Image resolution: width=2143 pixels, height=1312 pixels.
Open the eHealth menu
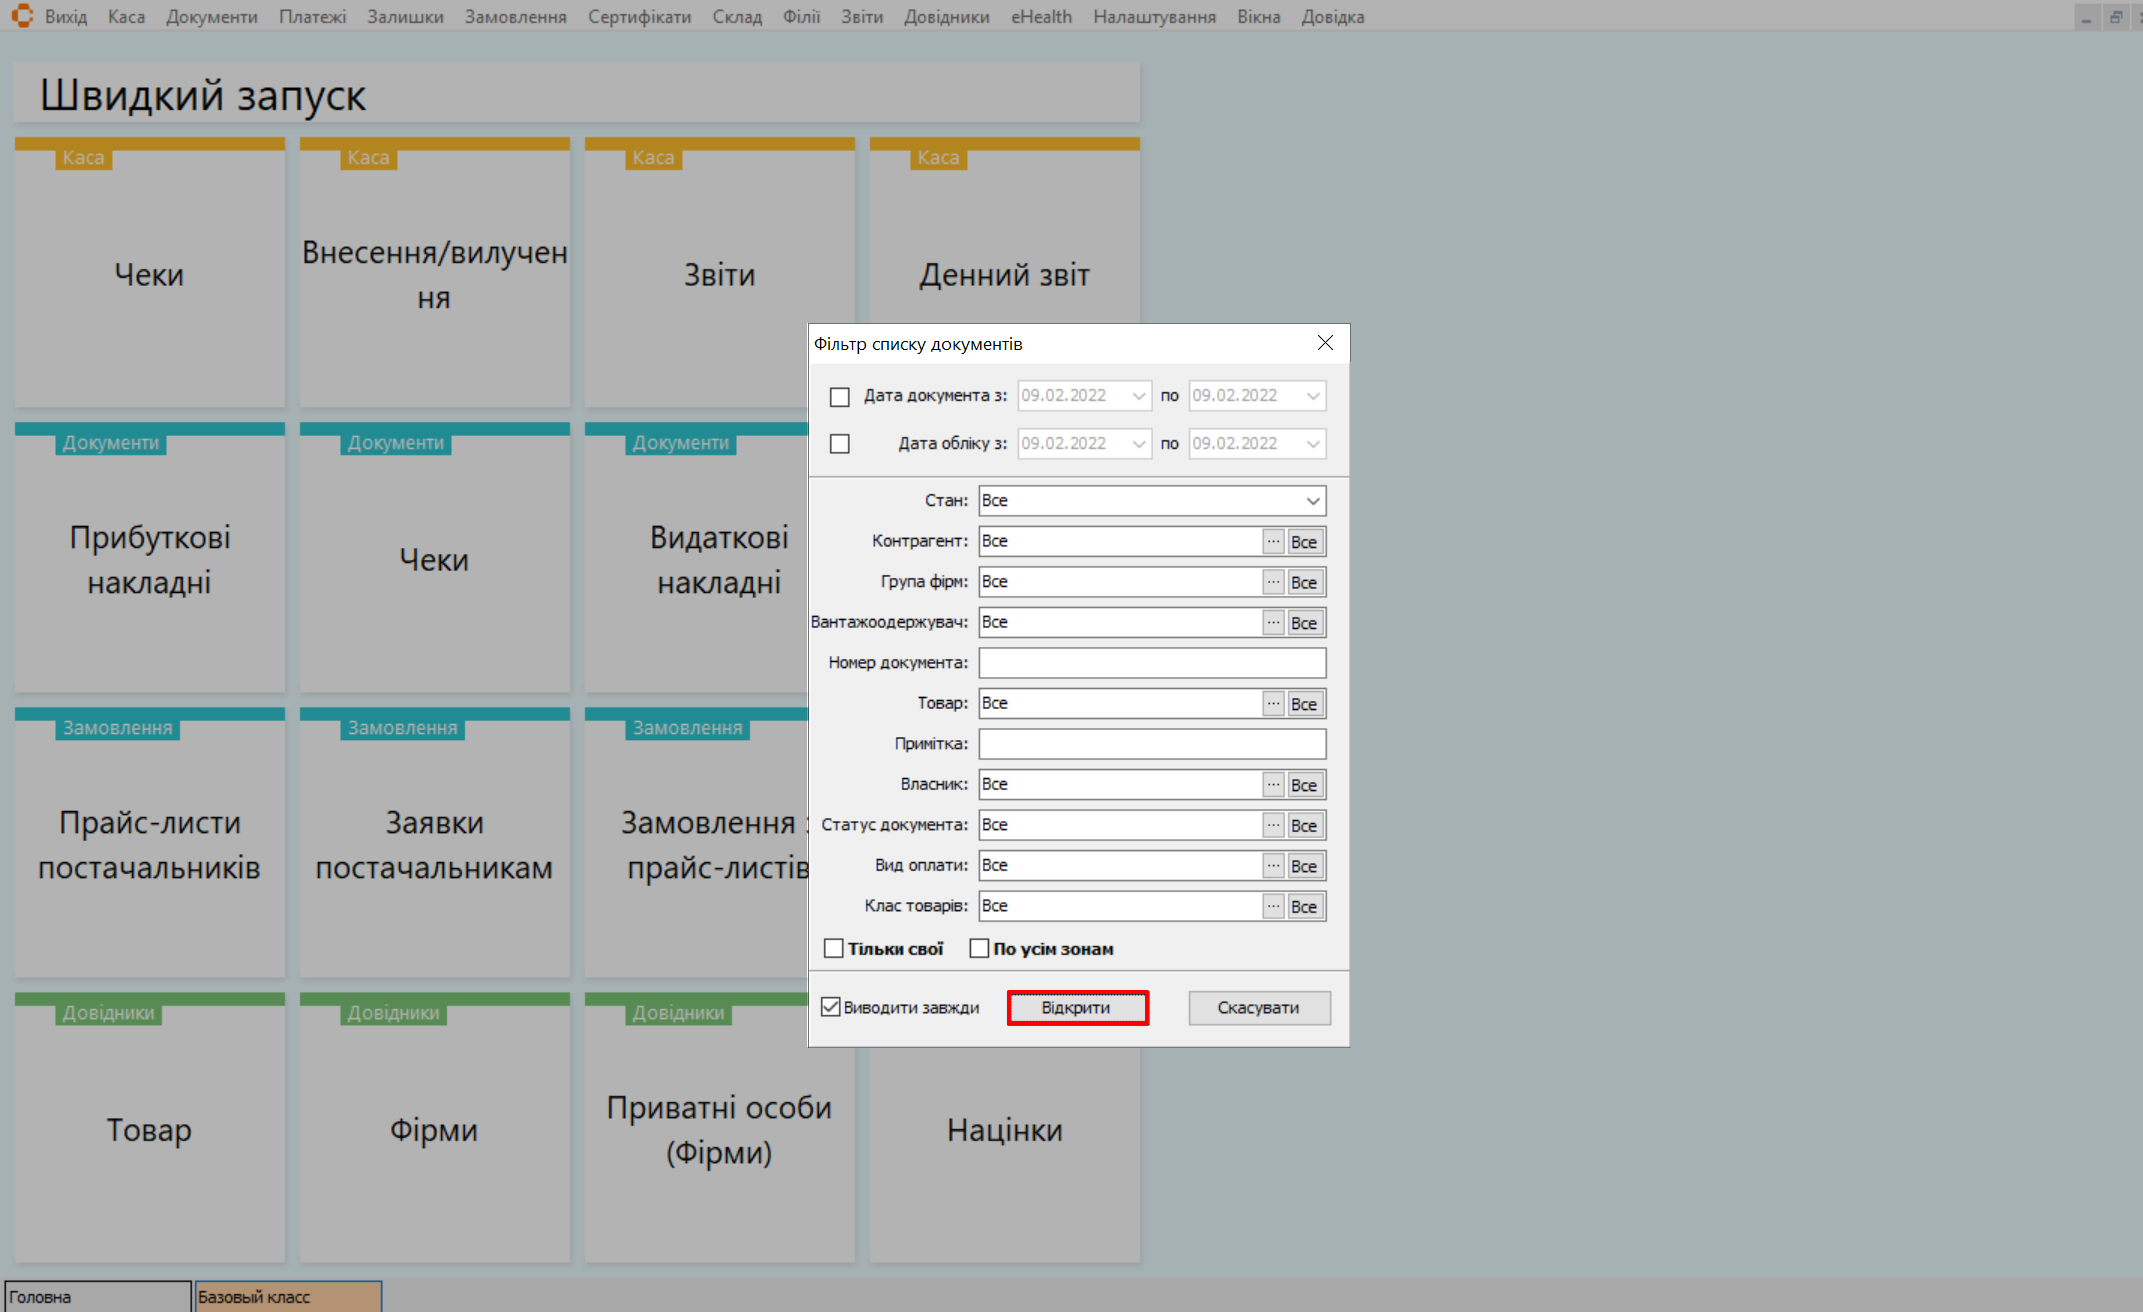[x=1040, y=17]
